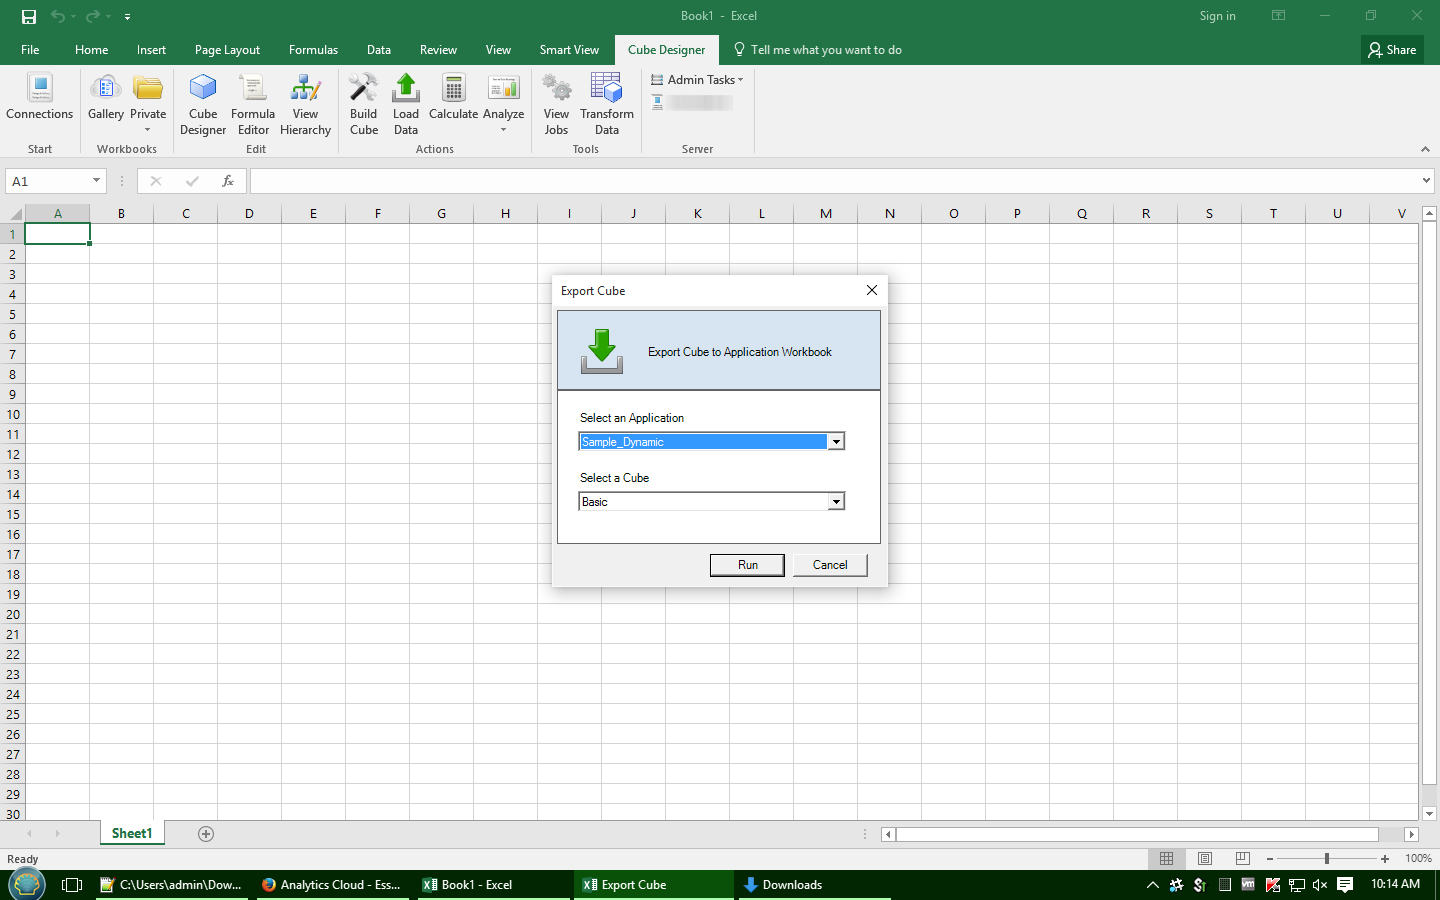The width and height of the screenshot is (1440, 900).
Task: Open the Formula Editor
Action: pos(253,105)
